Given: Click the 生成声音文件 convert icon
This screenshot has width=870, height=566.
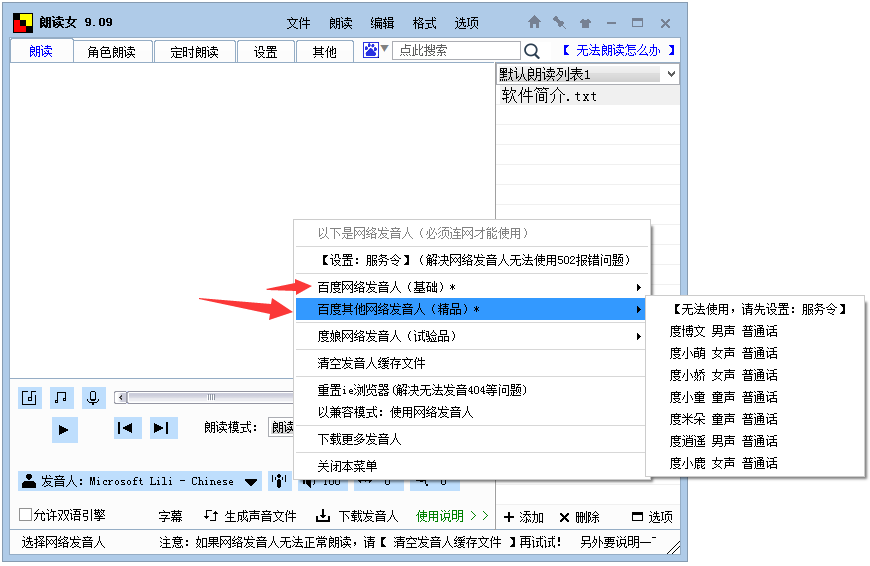Looking at the screenshot, I should pos(210,516).
